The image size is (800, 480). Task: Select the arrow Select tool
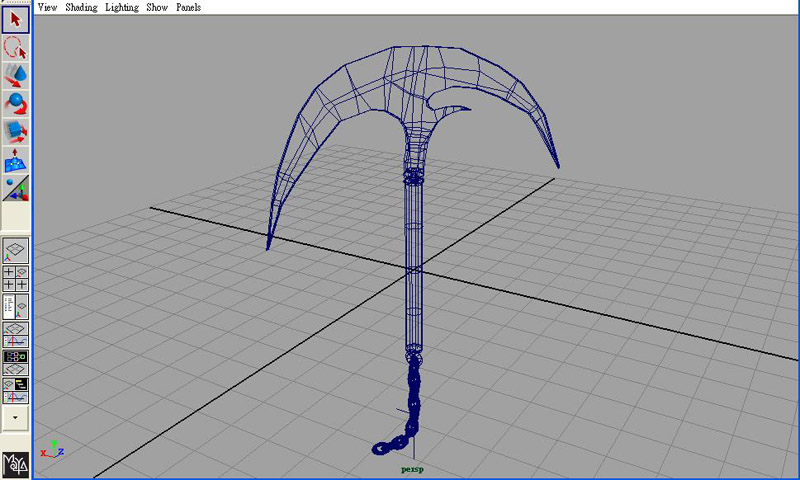click(15, 20)
